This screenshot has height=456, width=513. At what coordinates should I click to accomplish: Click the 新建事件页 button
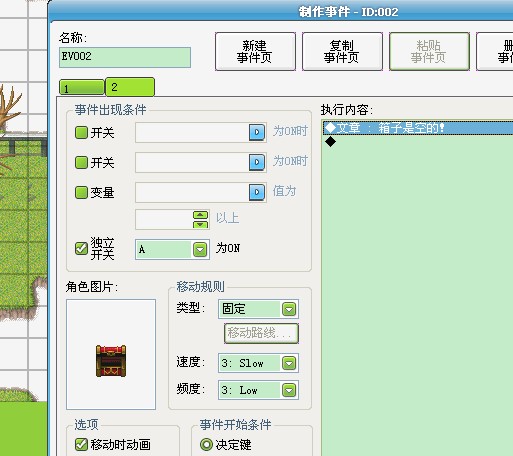(x=255, y=51)
